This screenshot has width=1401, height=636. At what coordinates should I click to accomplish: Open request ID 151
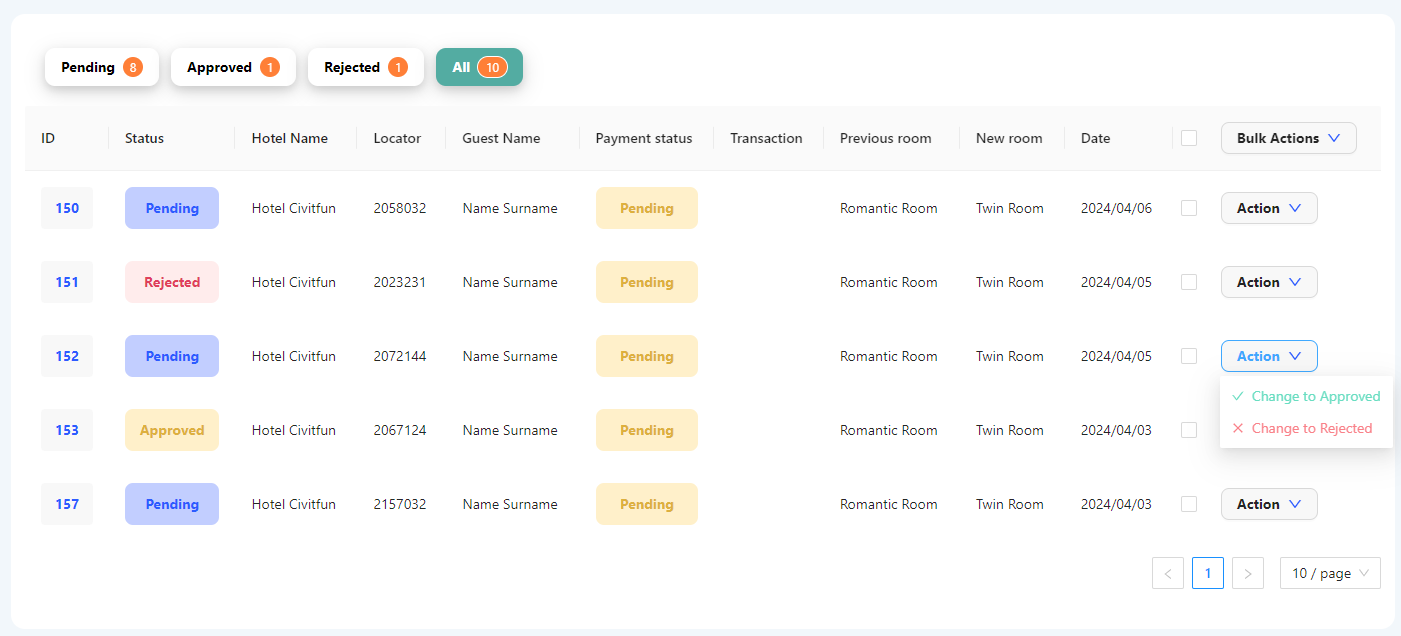(x=67, y=282)
